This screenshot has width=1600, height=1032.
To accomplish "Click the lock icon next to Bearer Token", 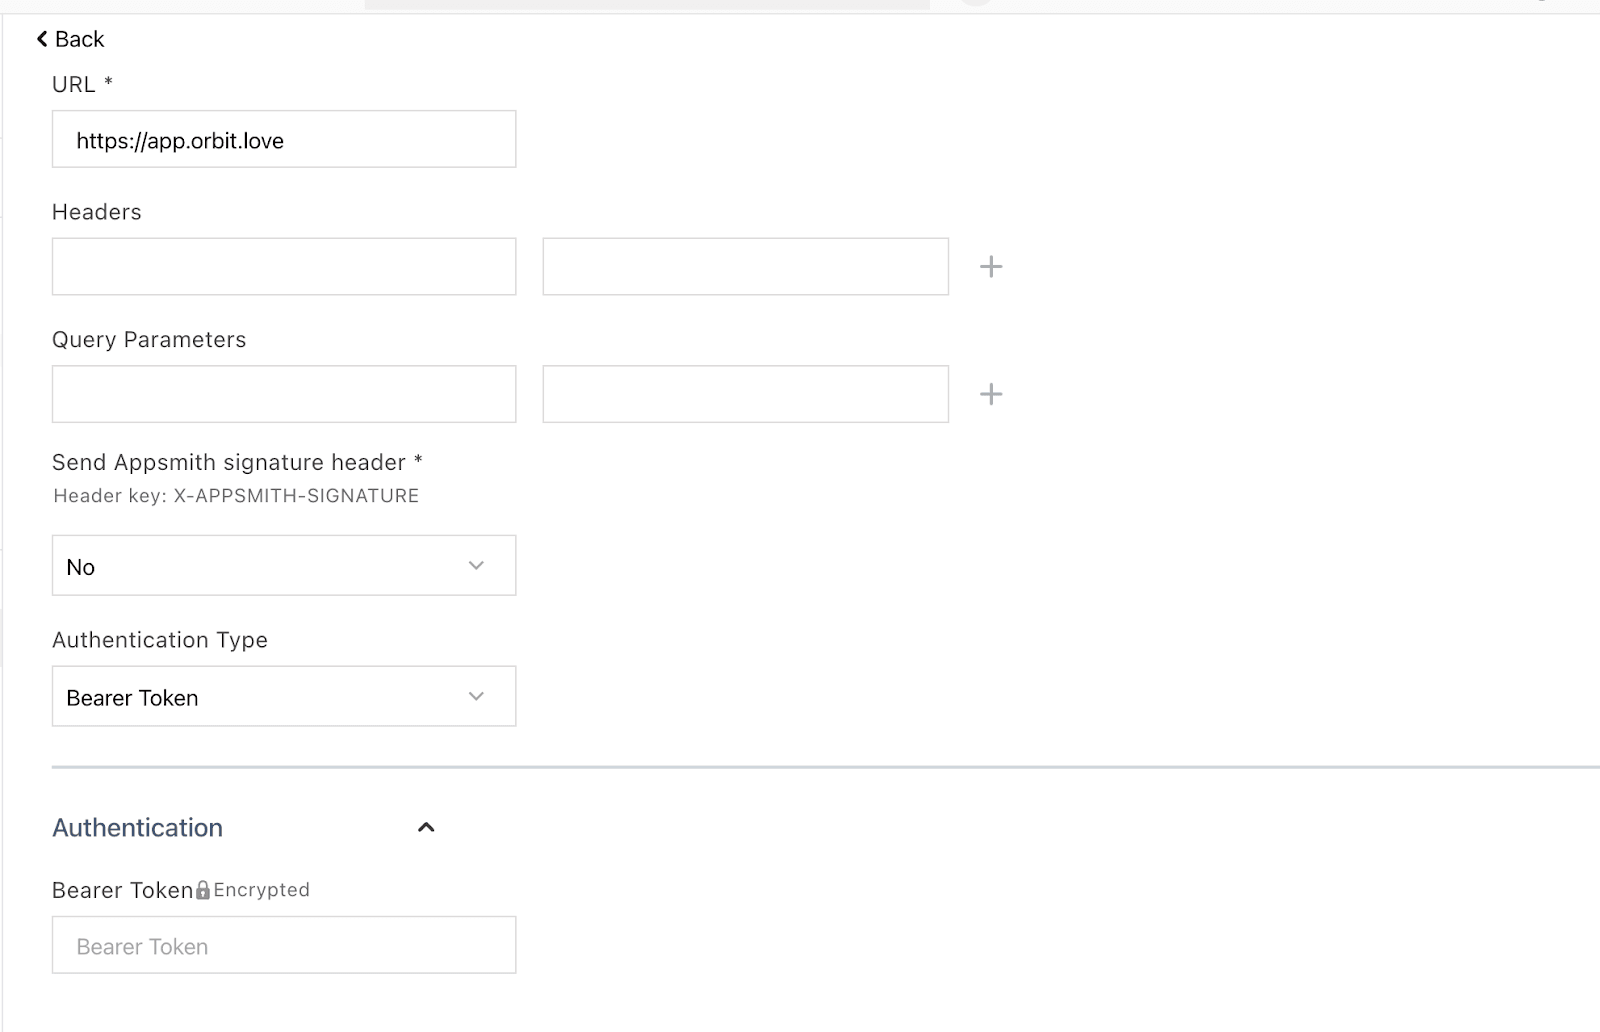I will click(x=203, y=890).
